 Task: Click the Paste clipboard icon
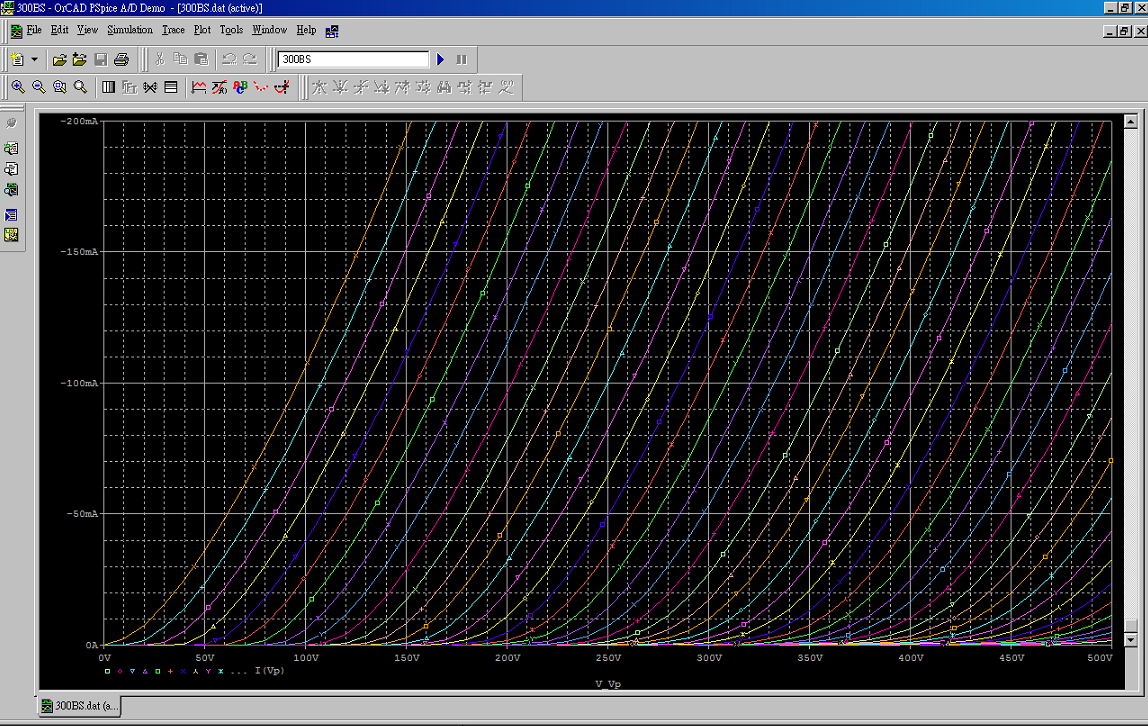click(201, 59)
